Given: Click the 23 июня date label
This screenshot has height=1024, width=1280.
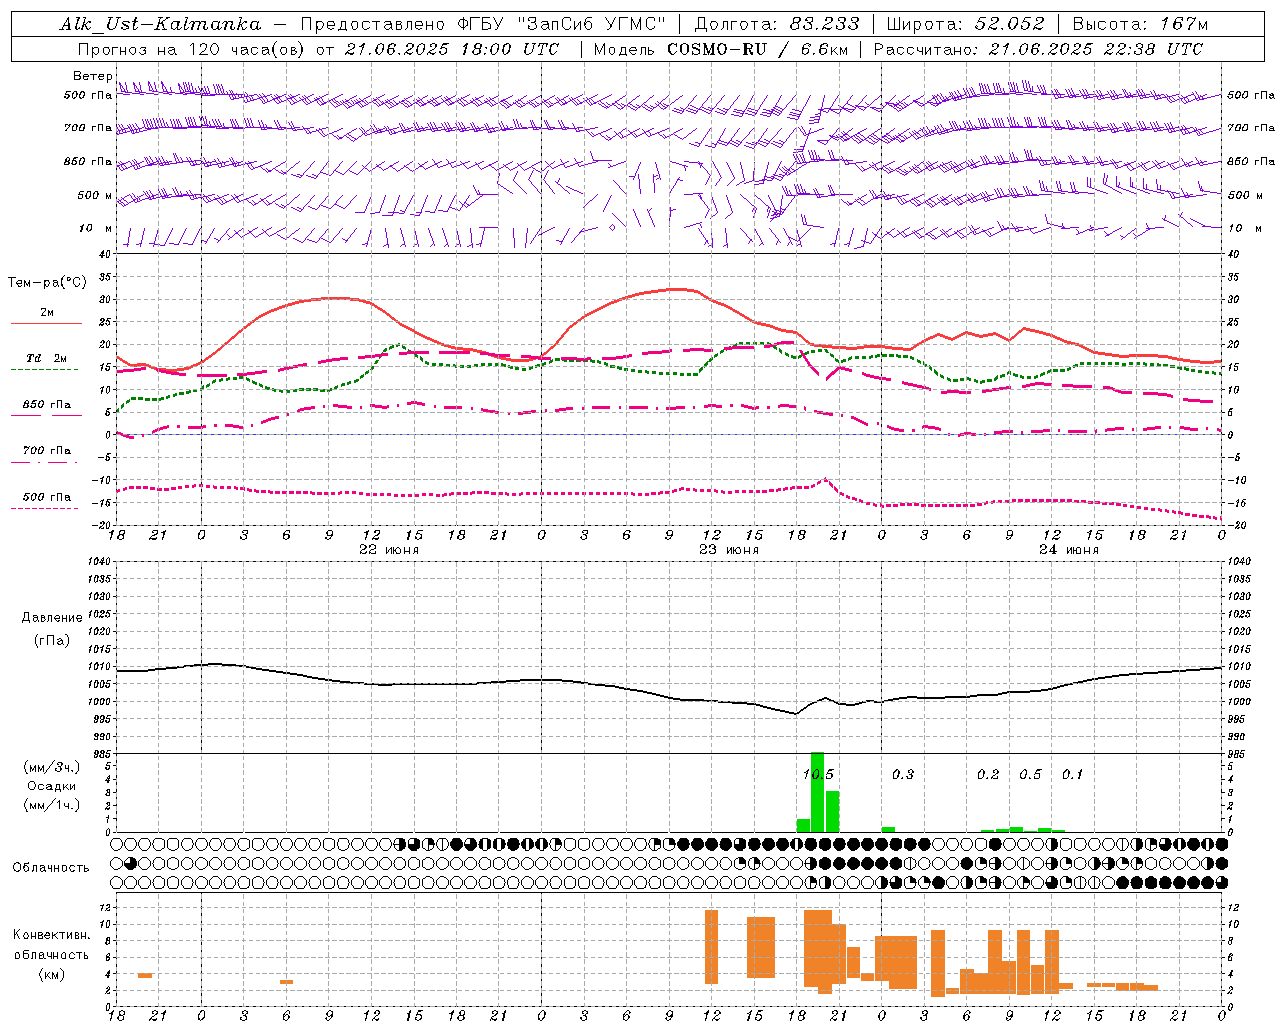Looking at the screenshot, I should point(729,550).
